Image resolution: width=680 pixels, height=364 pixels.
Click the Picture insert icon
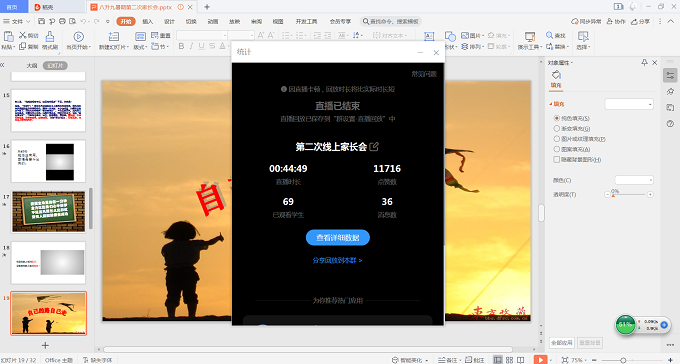point(465,35)
